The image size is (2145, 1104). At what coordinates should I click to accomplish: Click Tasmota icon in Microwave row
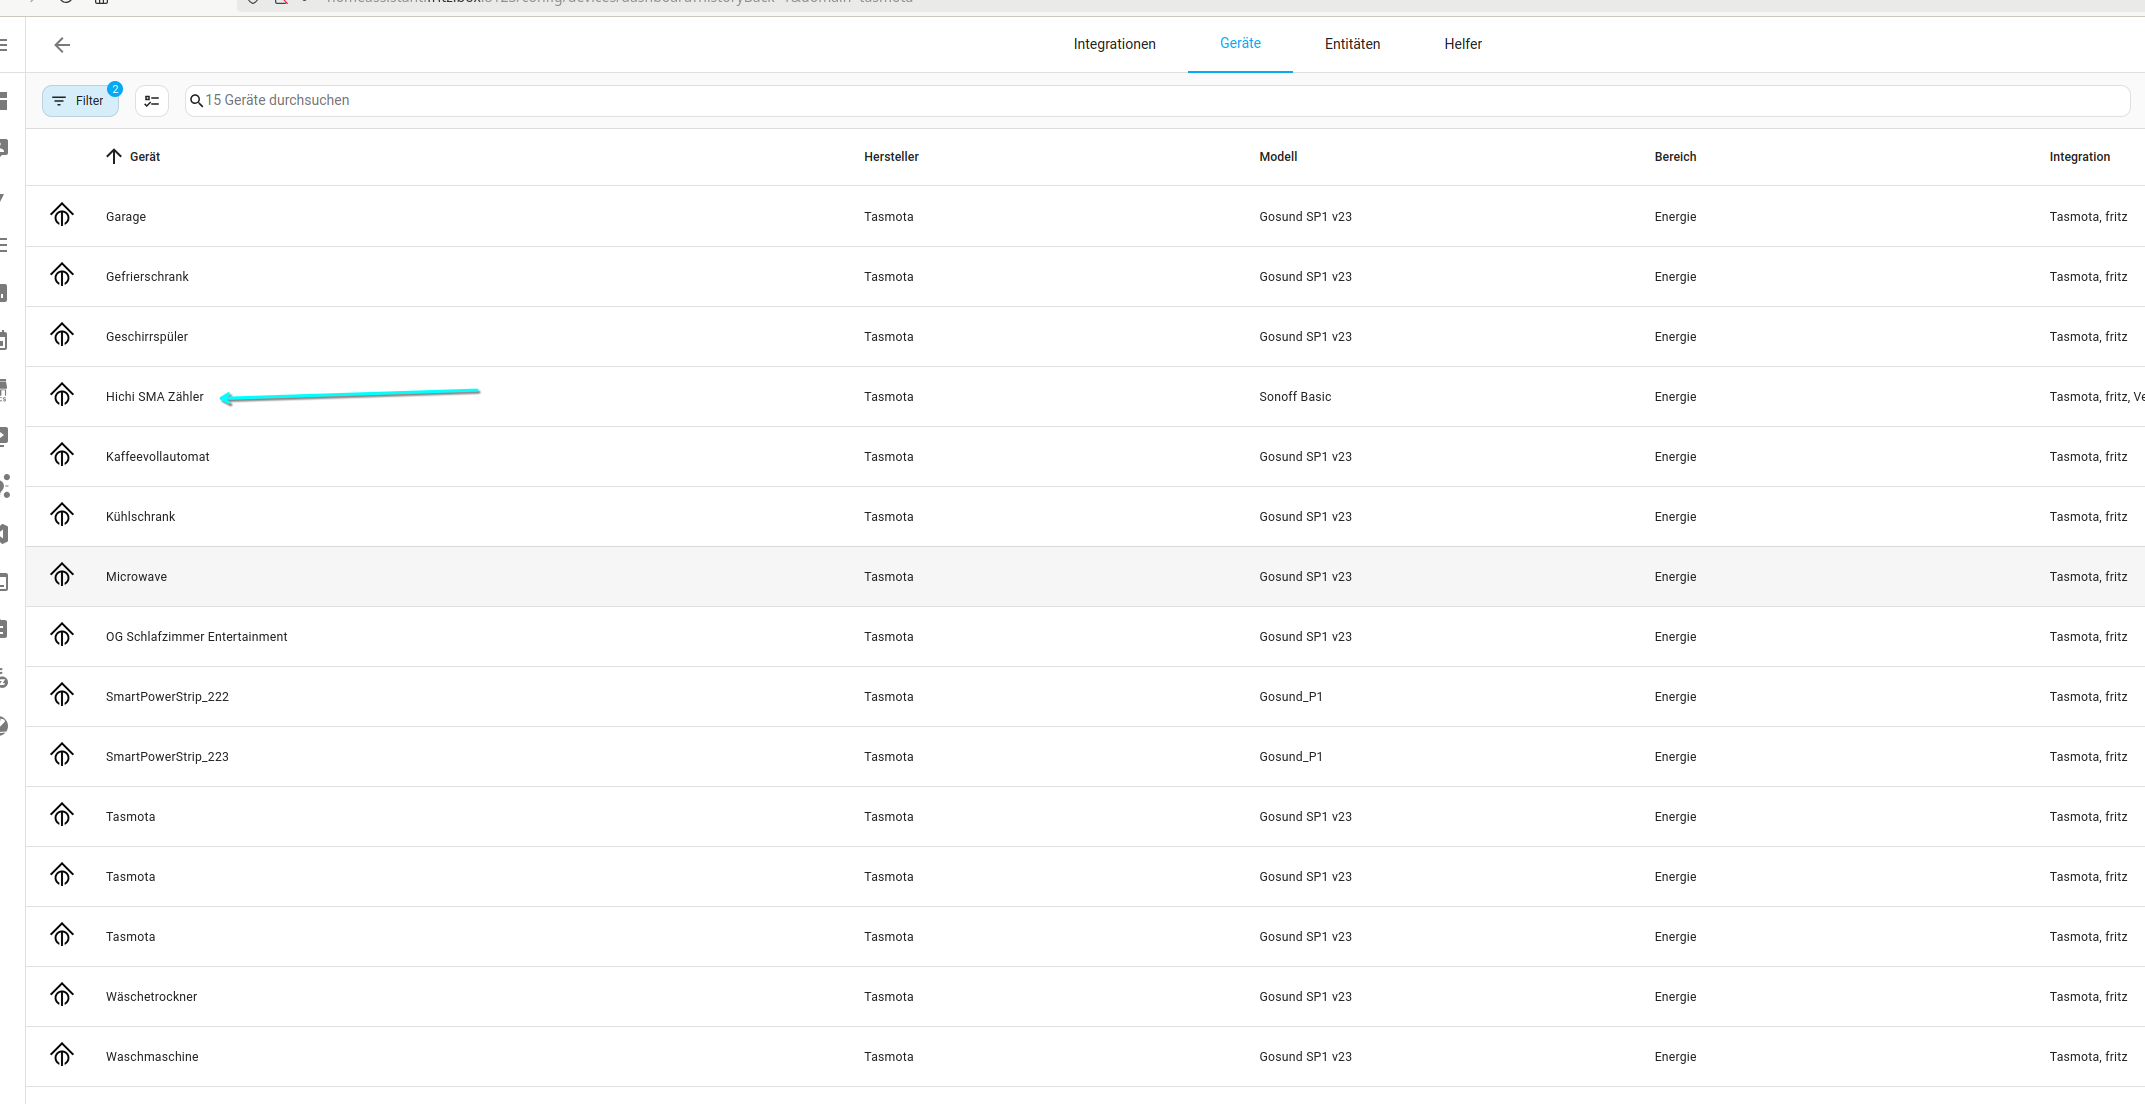[x=62, y=575]
